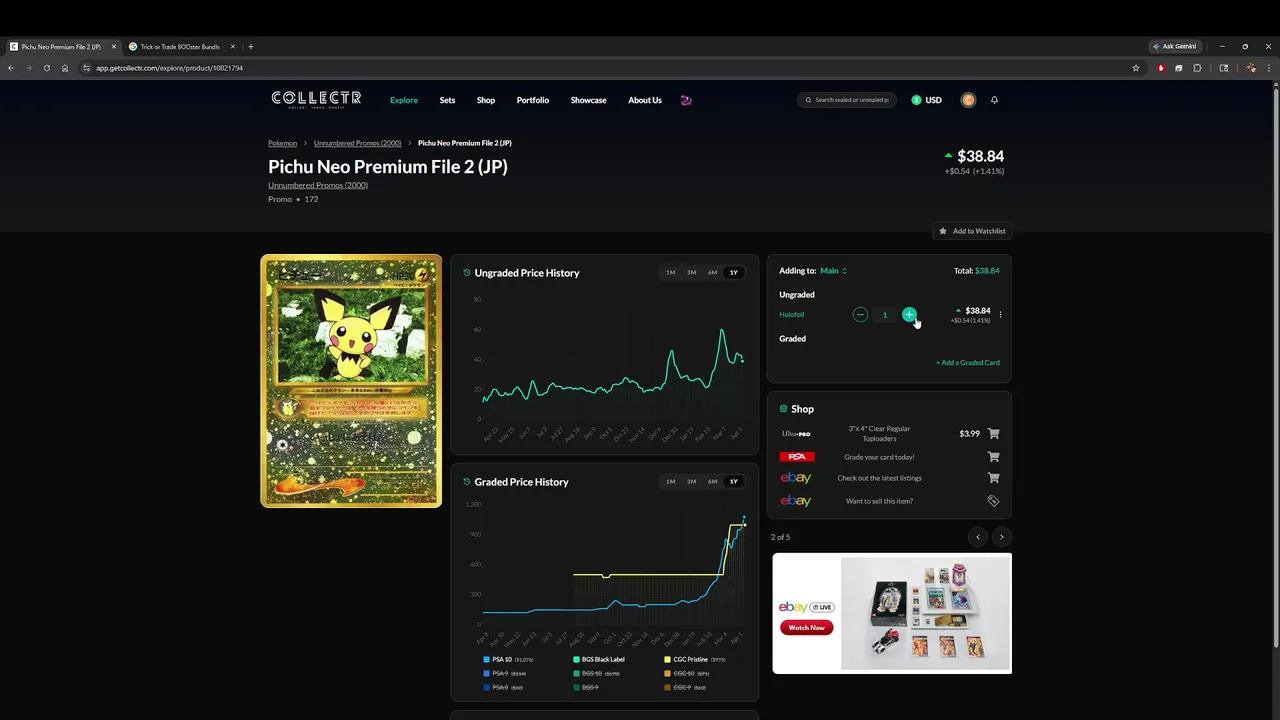Click + Add a Graded Card
Image resolution: width=1280 pixels, height=720 pixels.
[x=968, y=363]
